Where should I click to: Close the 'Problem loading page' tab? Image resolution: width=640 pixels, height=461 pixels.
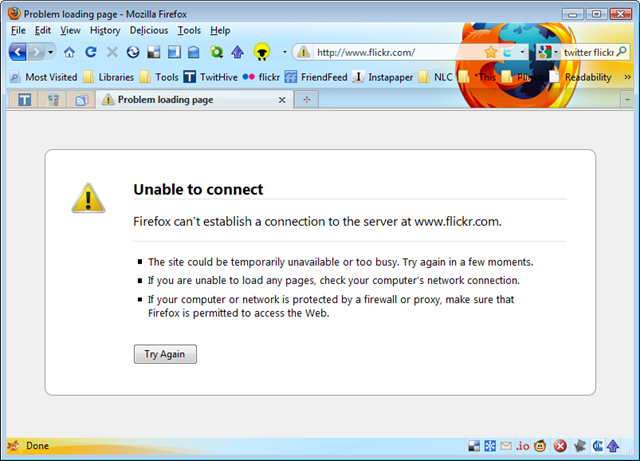(282, 100)
